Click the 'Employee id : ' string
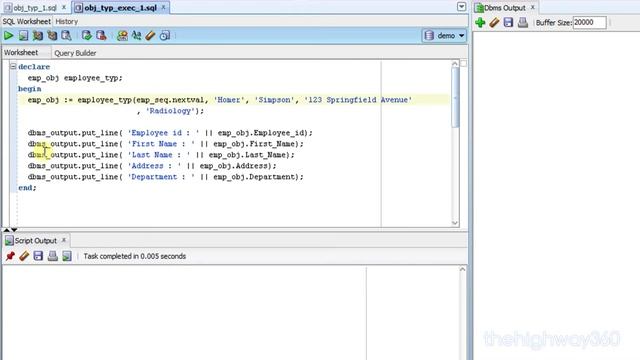640x360 pixels. point(163,133)
